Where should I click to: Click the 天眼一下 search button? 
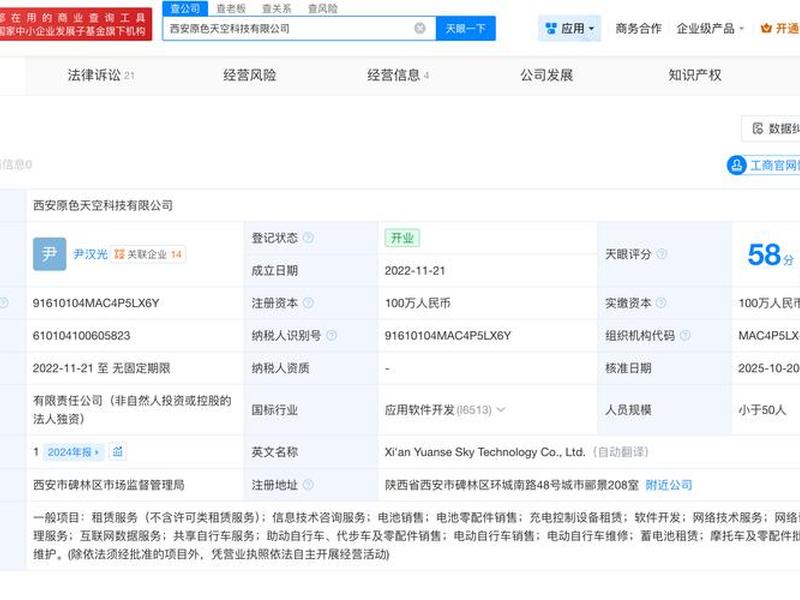(x=465, y=28)
